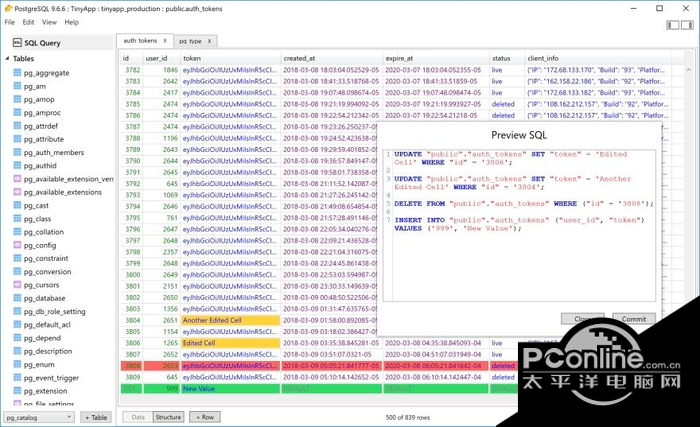Select id cell 3800
Viewport: 700px width, 427px height.
[x=132, y=275]
